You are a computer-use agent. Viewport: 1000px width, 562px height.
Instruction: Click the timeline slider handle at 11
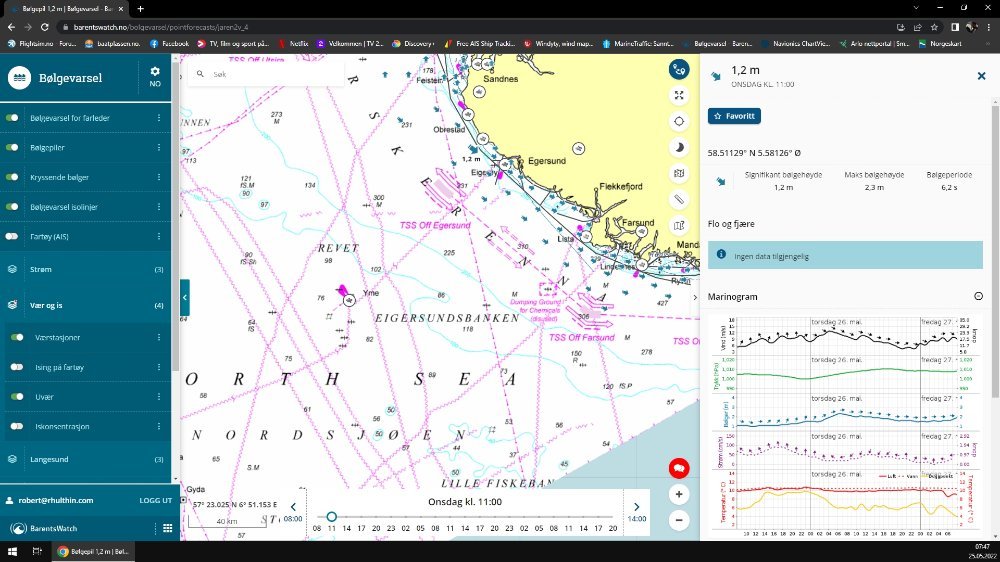[331, 517]
